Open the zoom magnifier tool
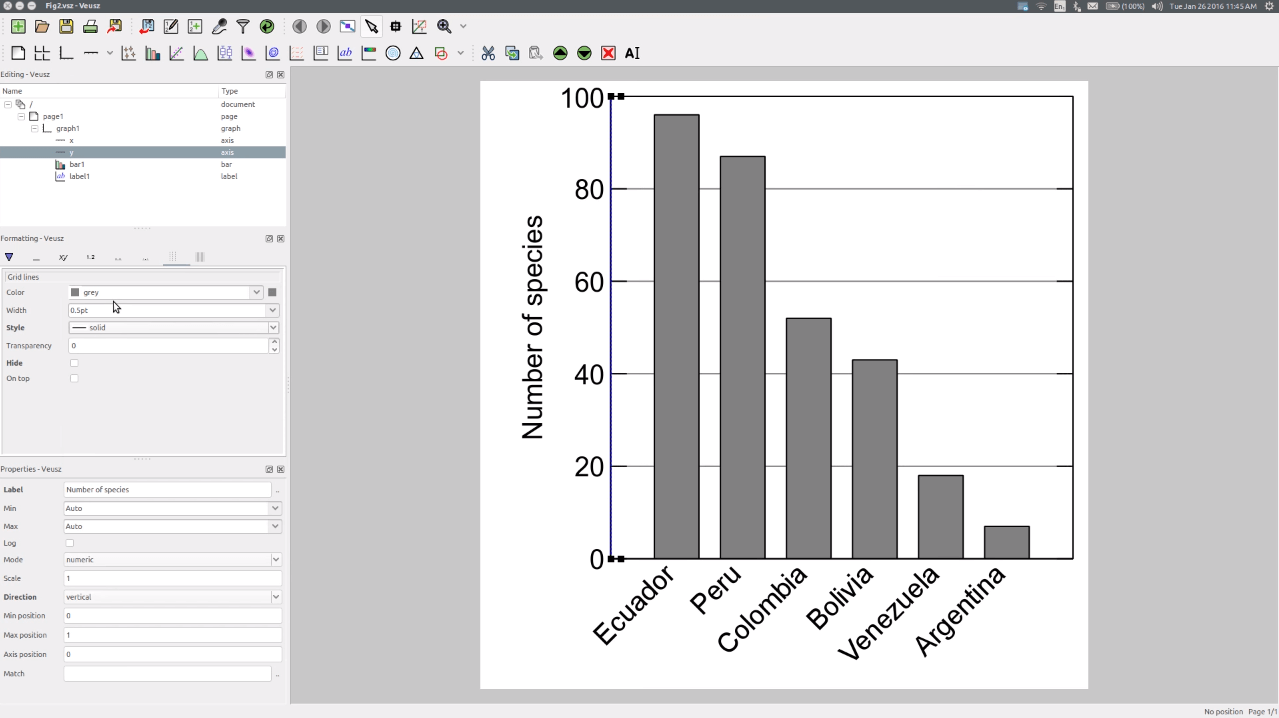1279x718 pixels. point(444,26)
